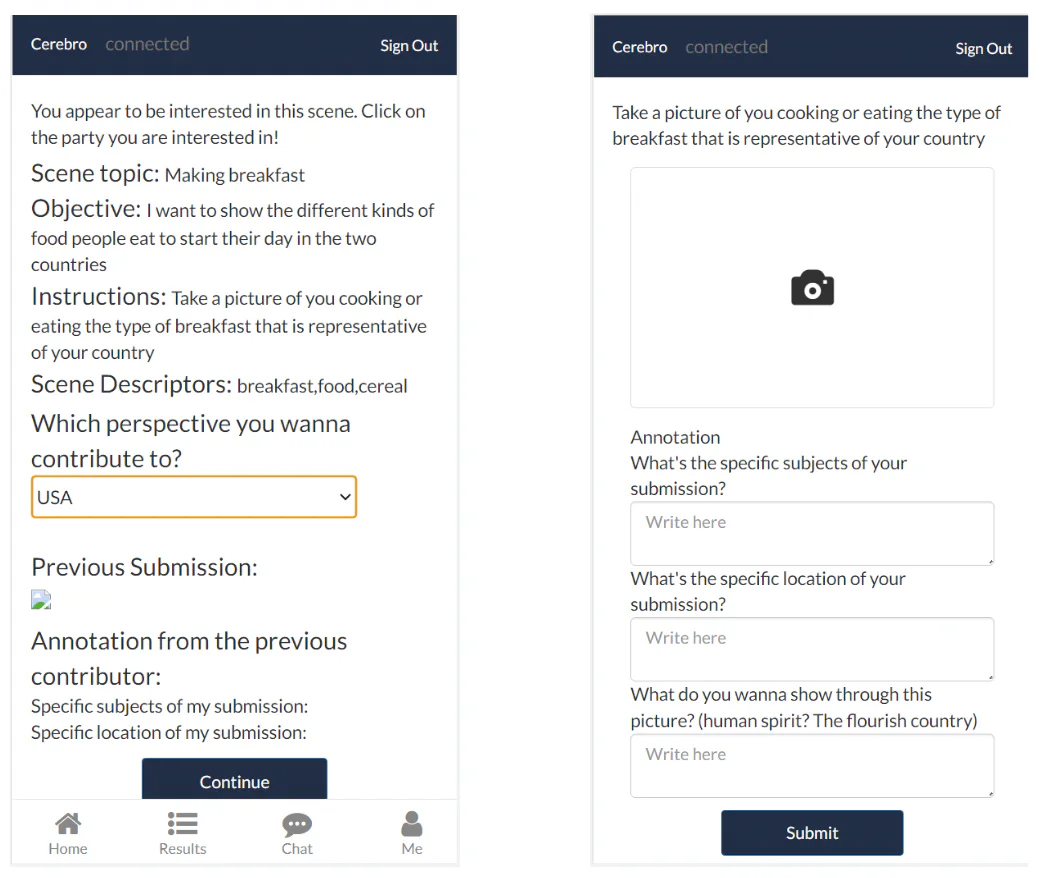Screen dimensions: 1048x878
Task: Click the connected status on the scene screen
Action: pyautogui.click(x=147, y=44)
